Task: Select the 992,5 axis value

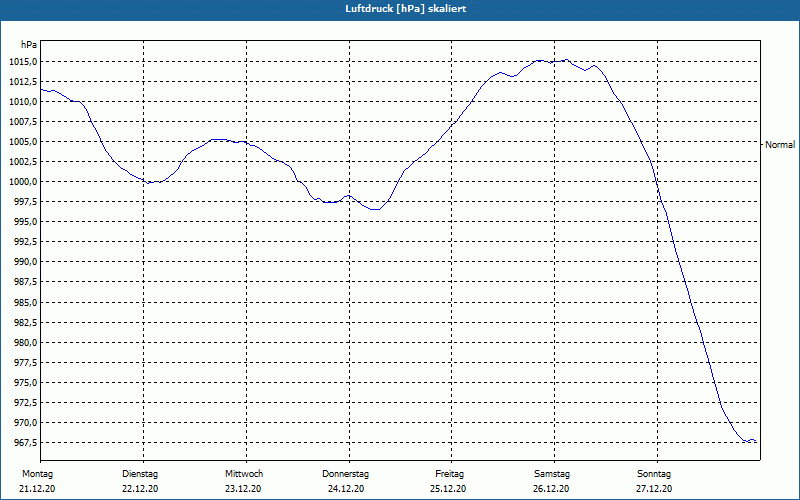Action: (x=25, y=242)
